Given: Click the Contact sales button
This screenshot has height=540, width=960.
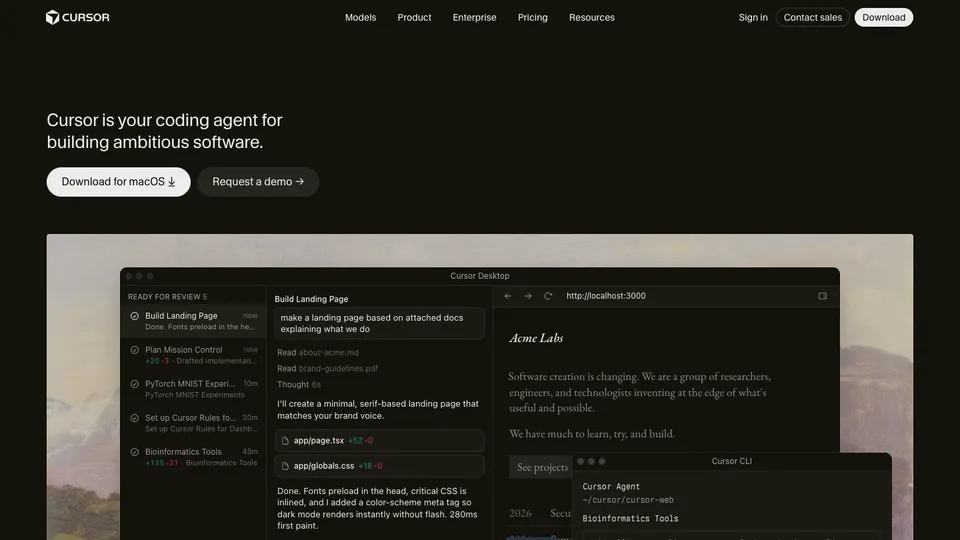Looking at the screenshot, I should [812, 18].
